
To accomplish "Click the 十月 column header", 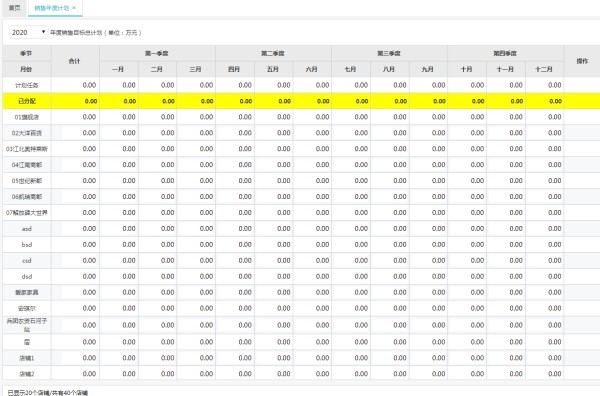I will tap(466, 69).
